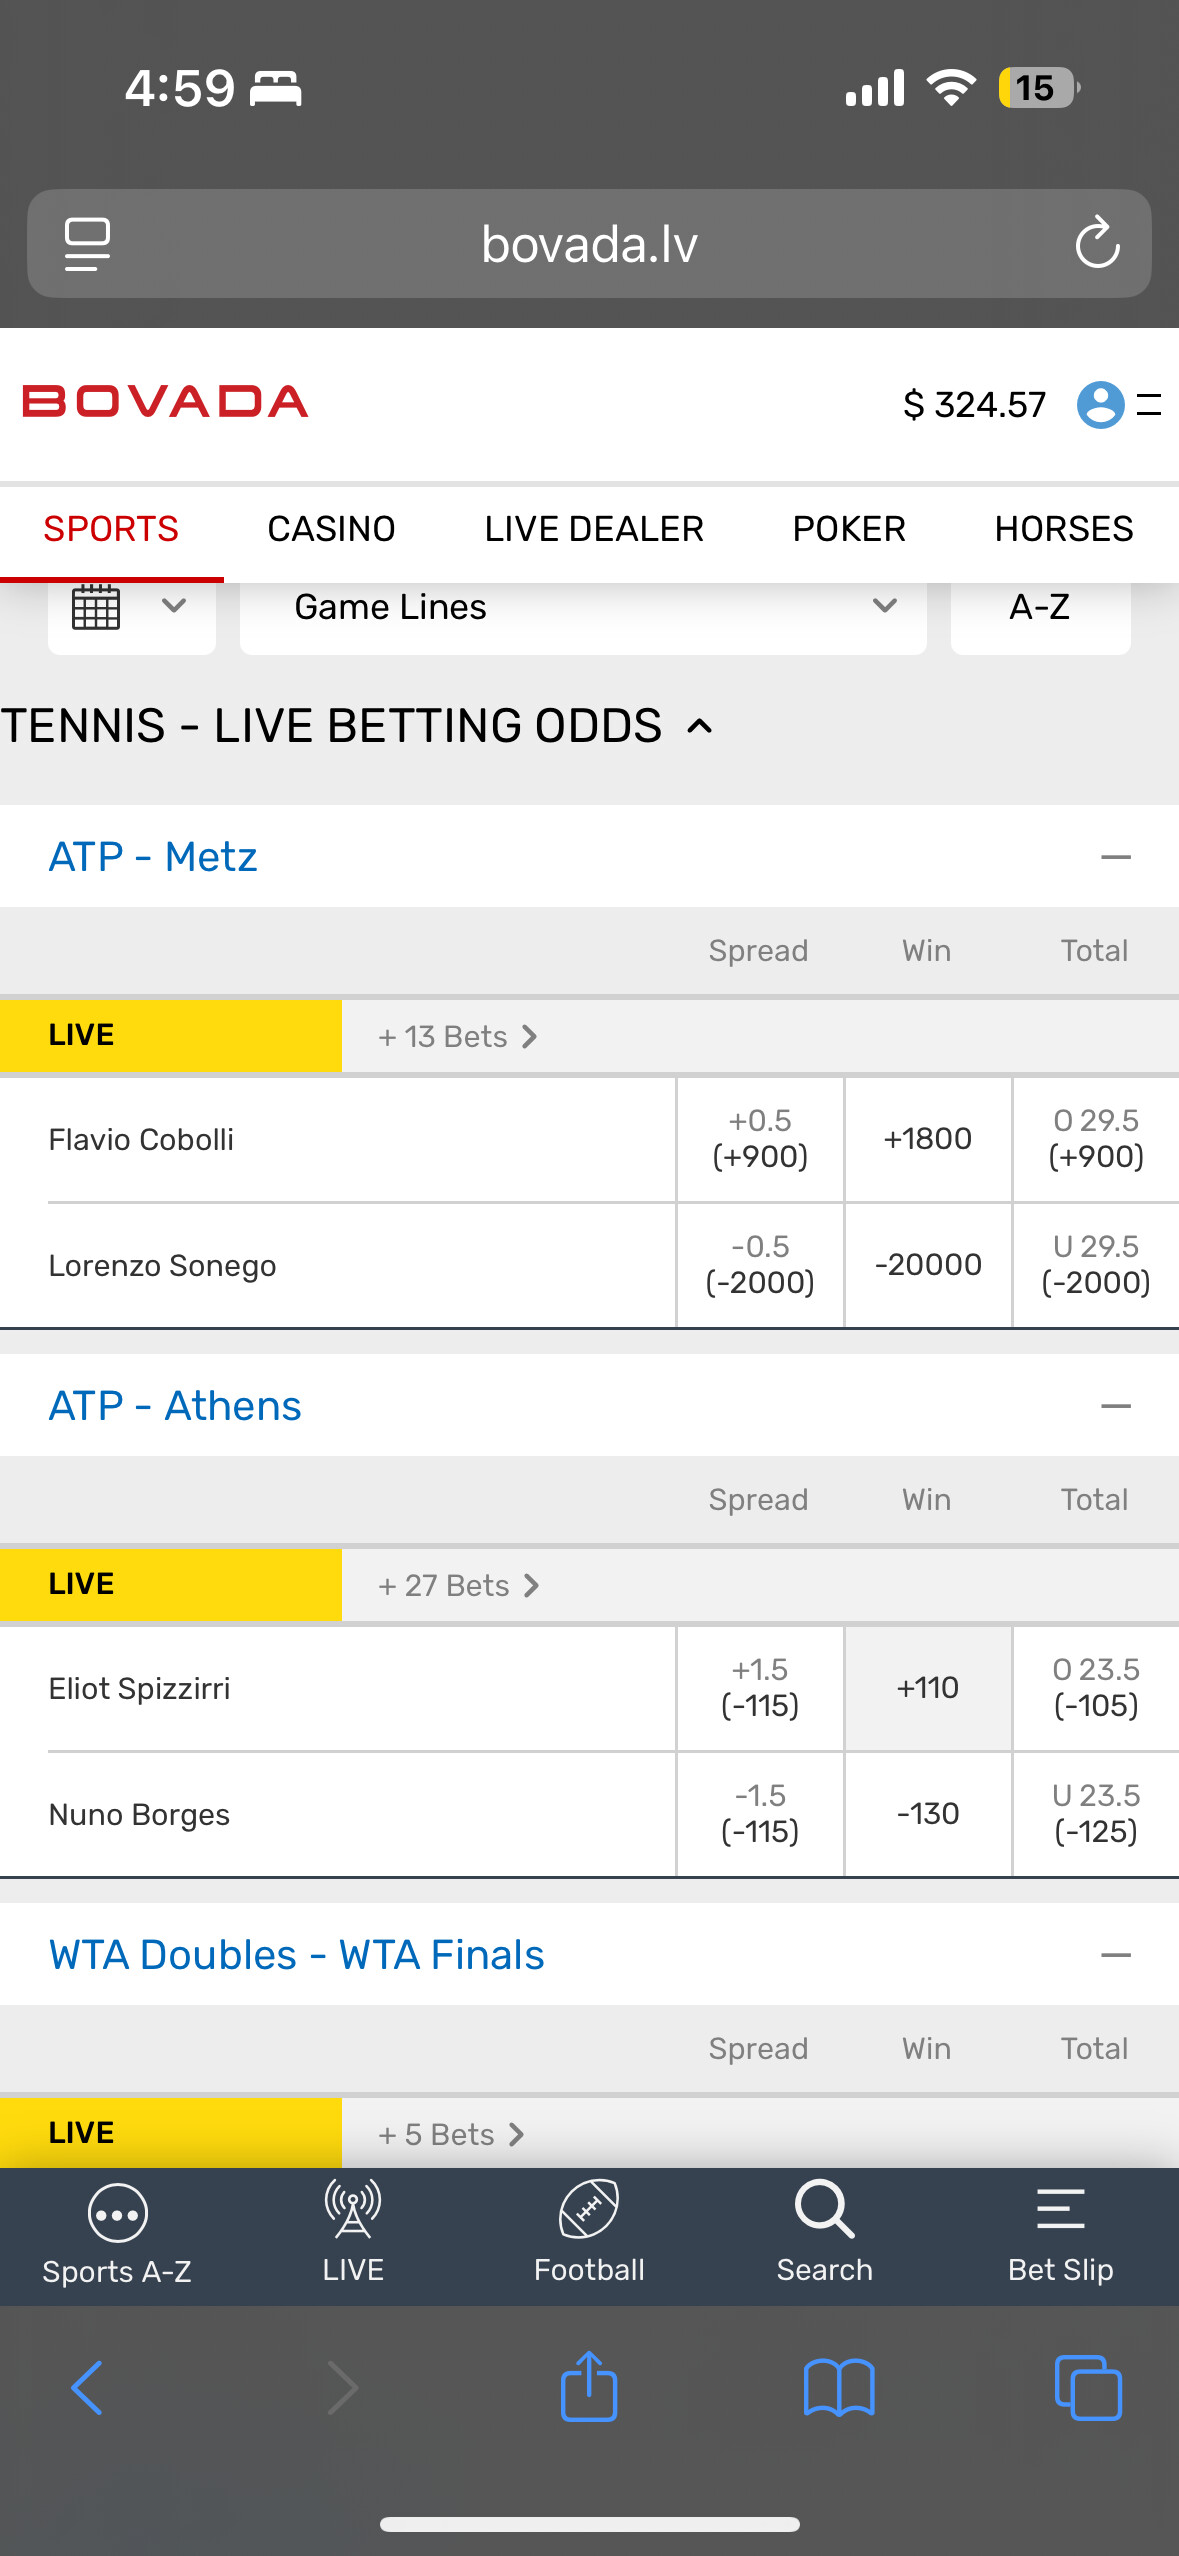The image size is (1179, 2556).
Task: Collapse the Tennis Live Betting Odds section
Action: 700,727
